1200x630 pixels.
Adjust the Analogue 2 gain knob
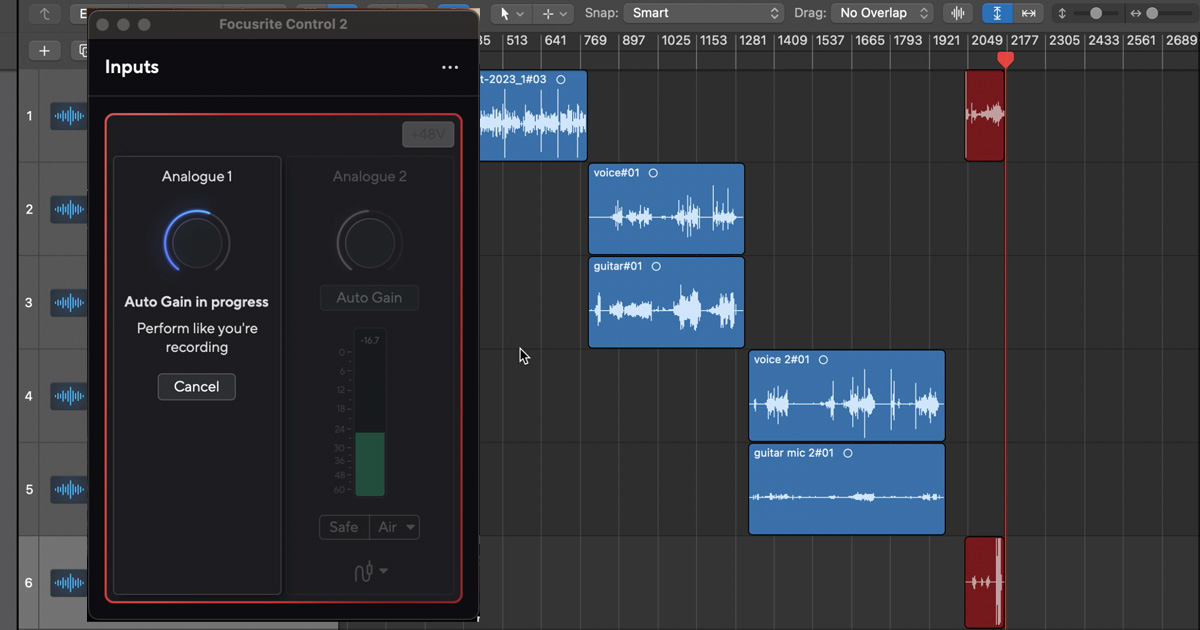click(x=369, y=242)
